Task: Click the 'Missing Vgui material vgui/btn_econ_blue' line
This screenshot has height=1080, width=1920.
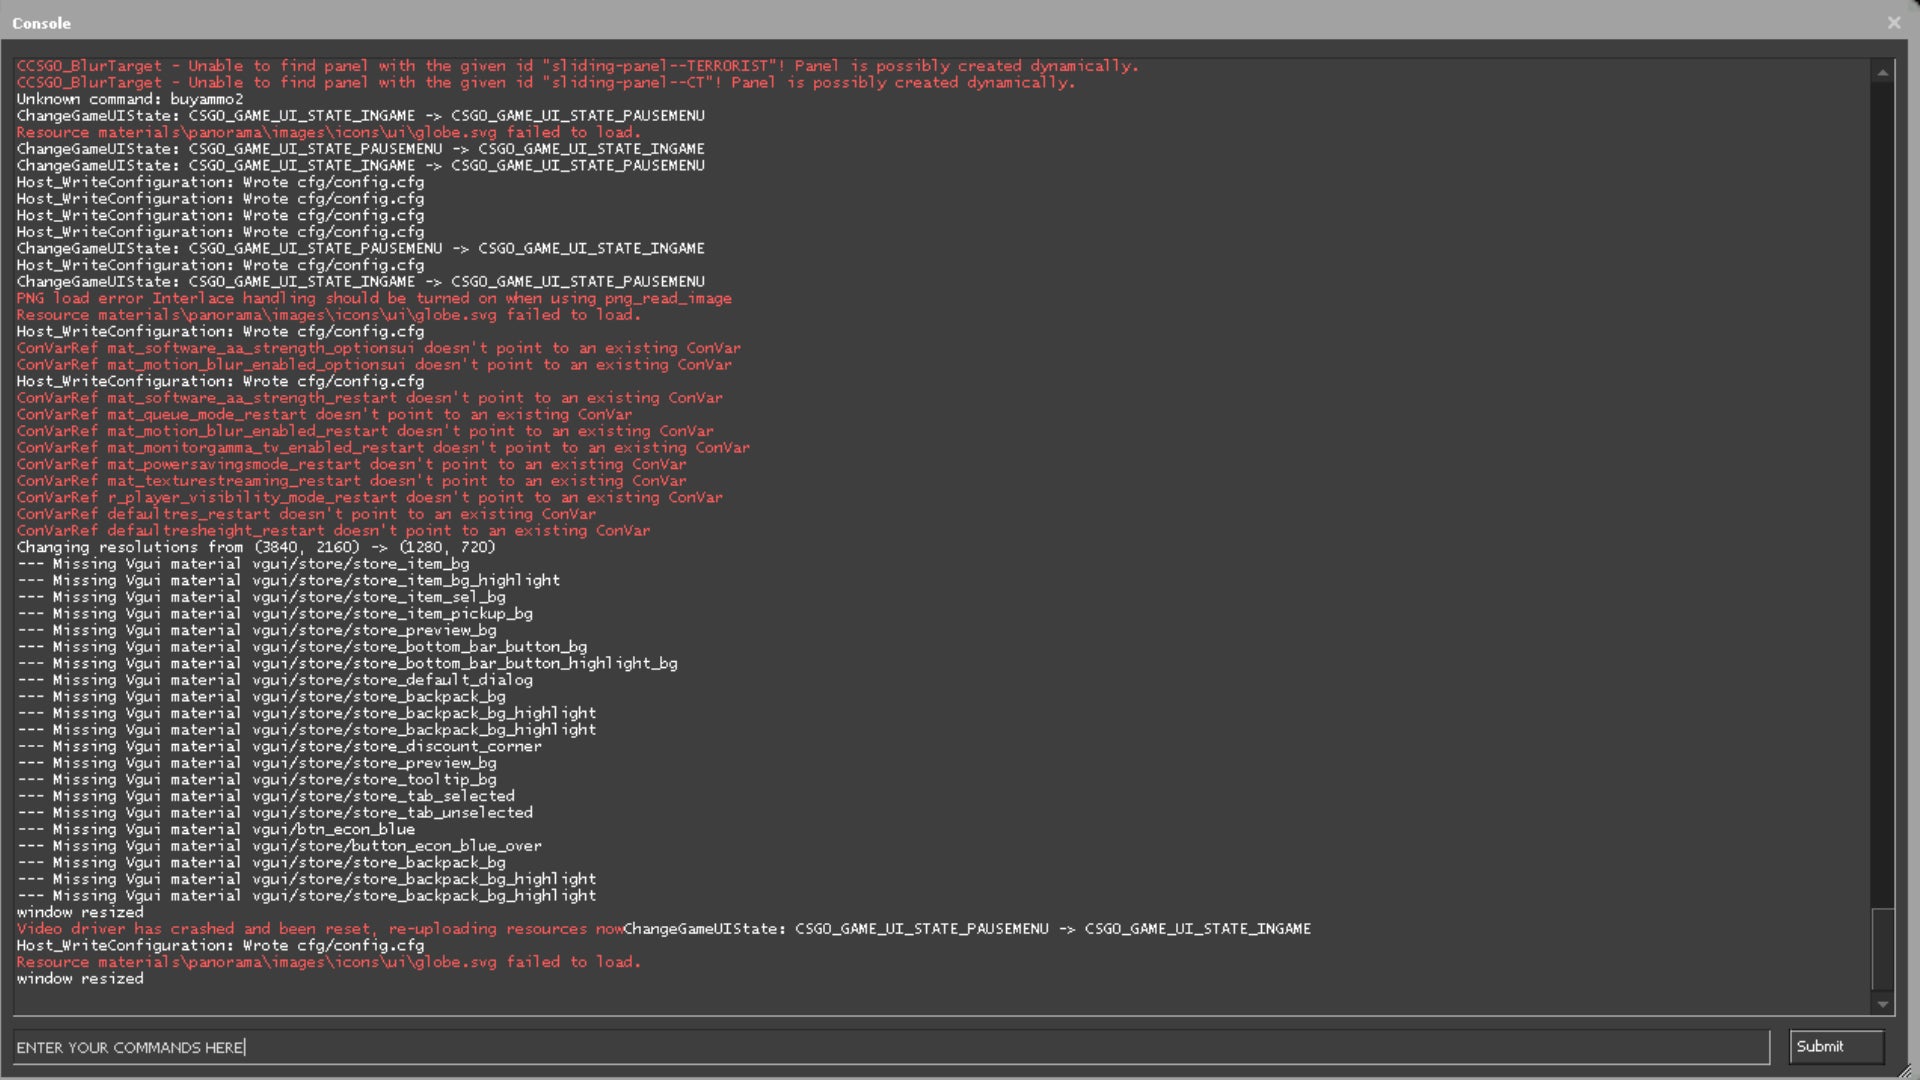Action: tap(215, 829)
